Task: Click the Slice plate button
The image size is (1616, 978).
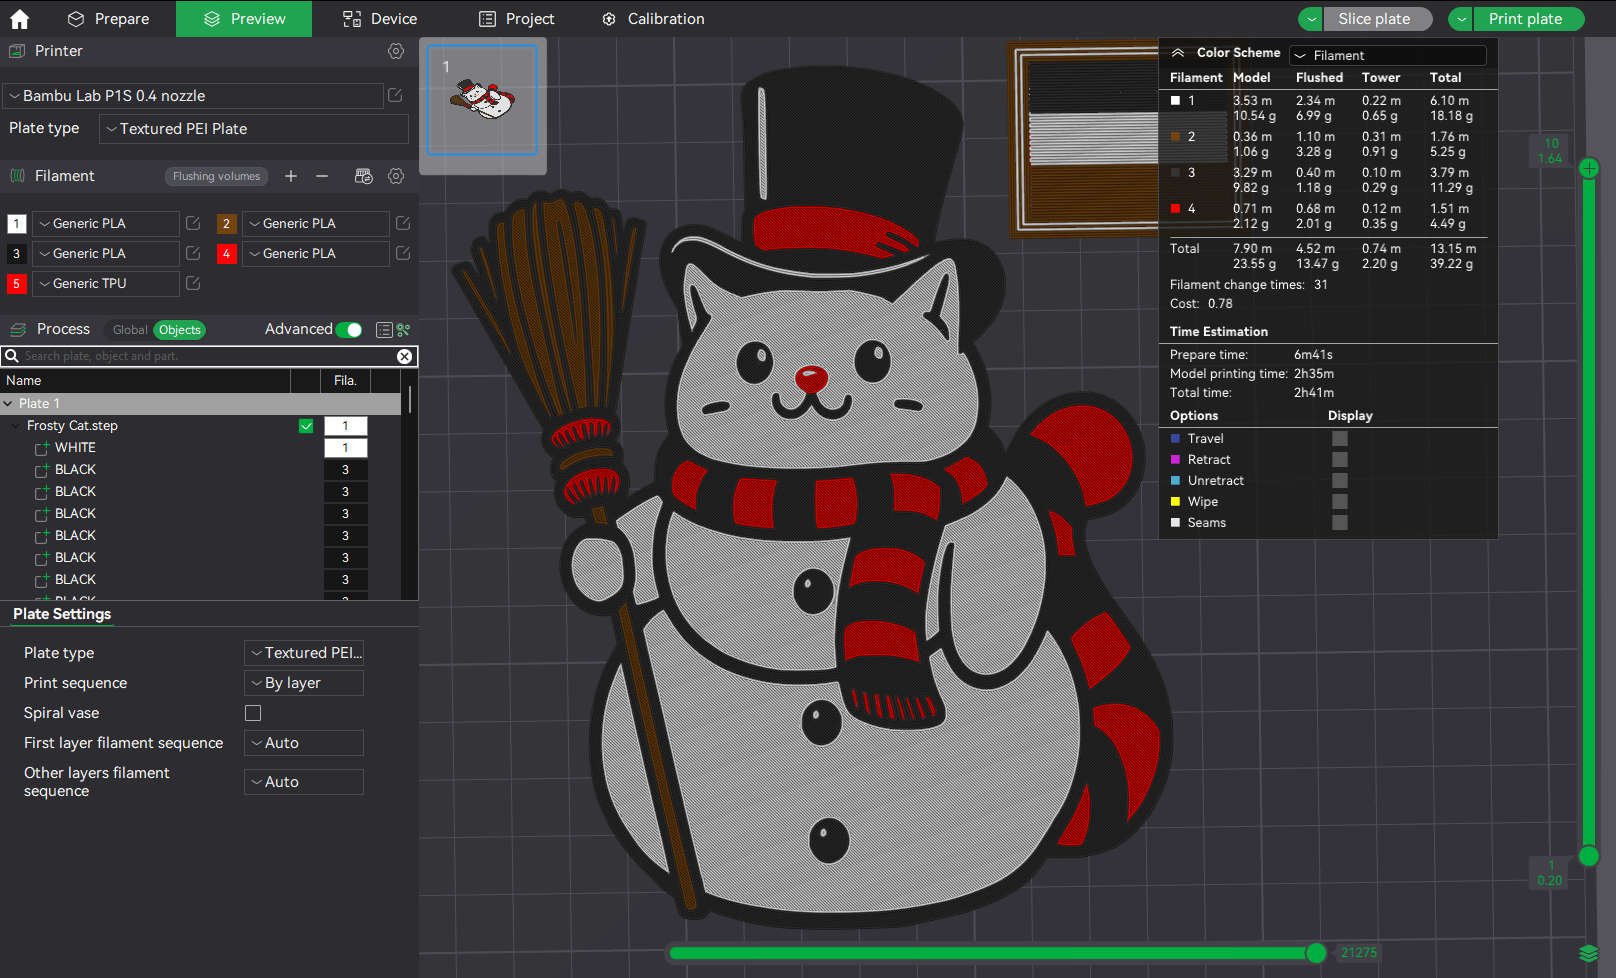Action: (1377, 19)
